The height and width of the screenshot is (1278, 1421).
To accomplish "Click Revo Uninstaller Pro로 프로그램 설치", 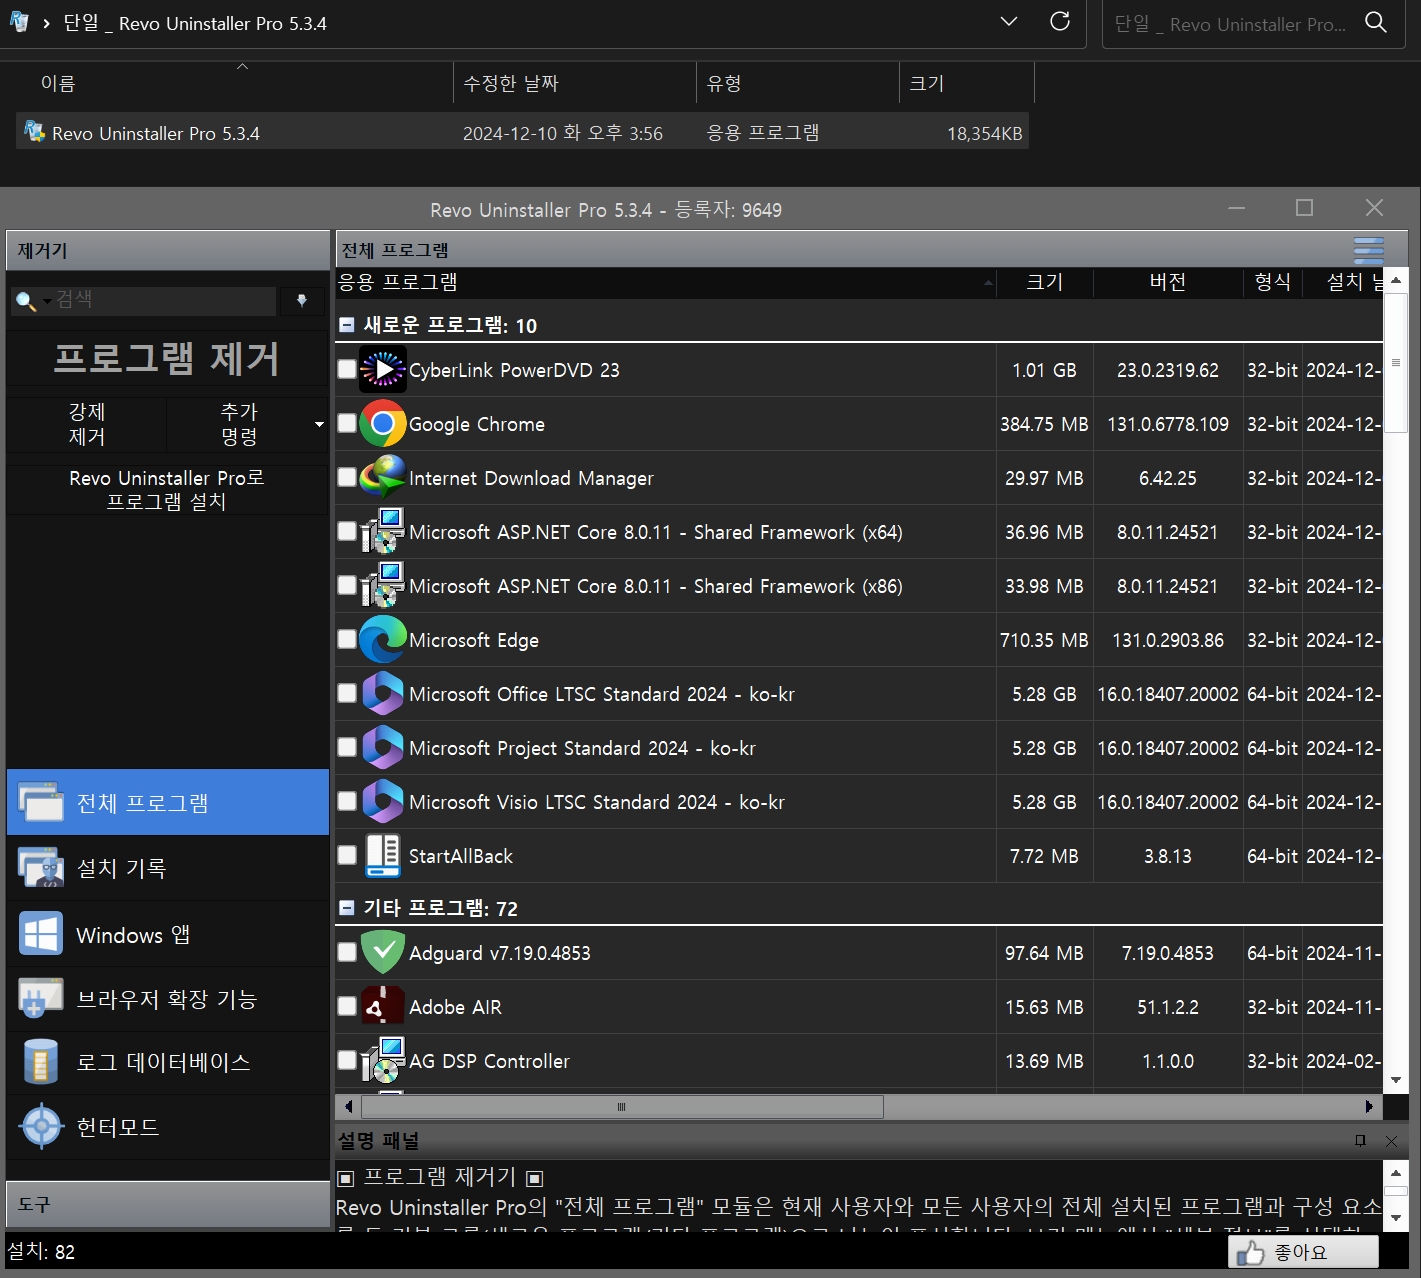I will tap(167, 489).
